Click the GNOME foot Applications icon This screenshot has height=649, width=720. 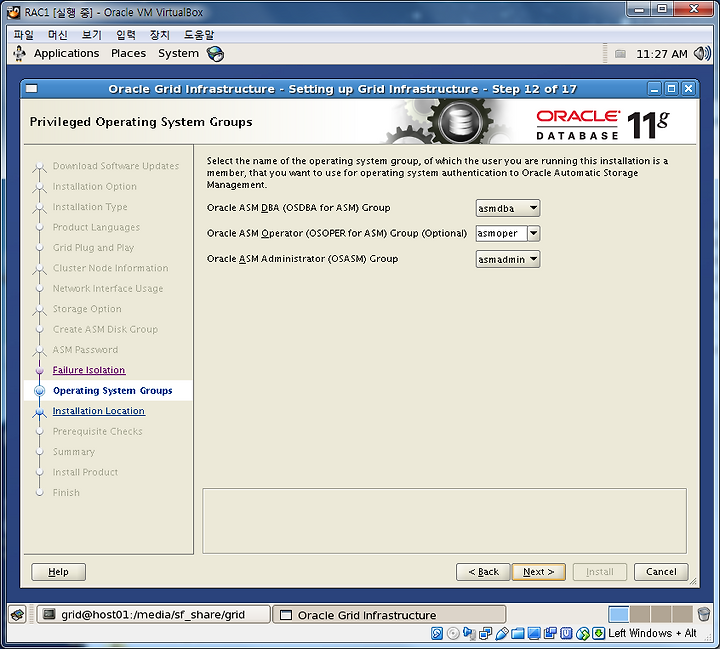point(19,54)
